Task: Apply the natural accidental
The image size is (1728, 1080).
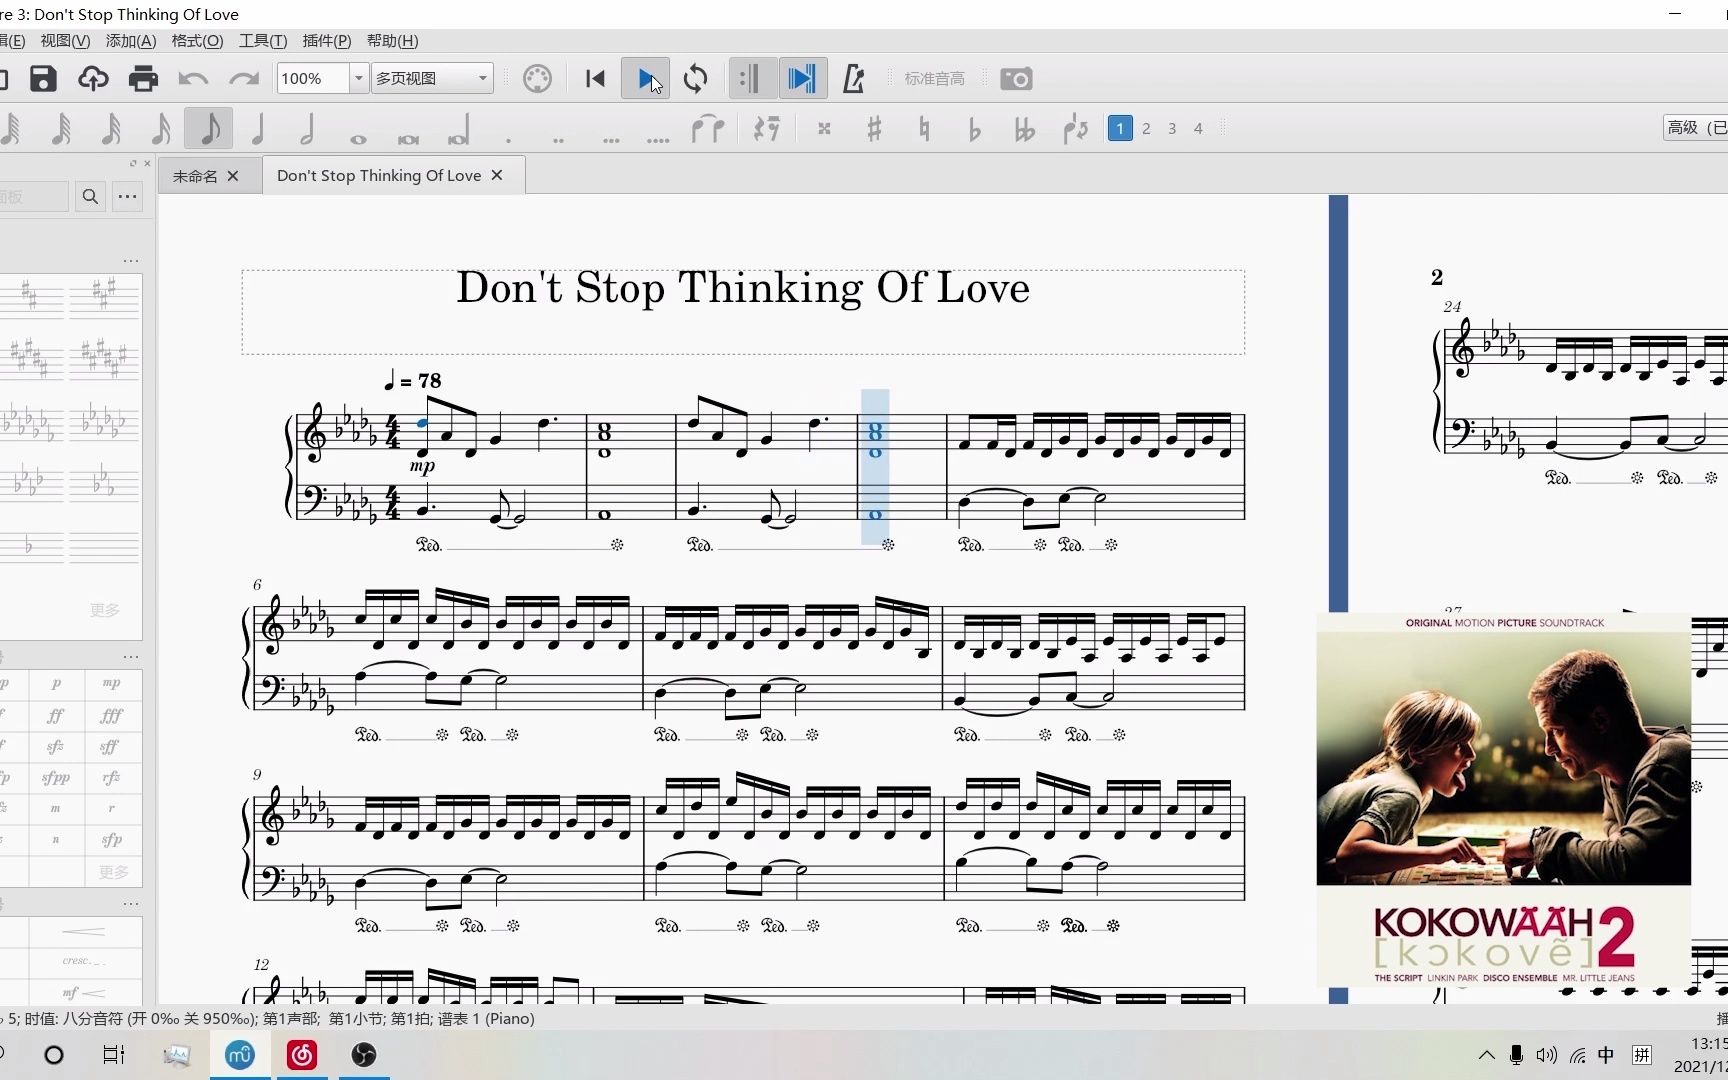Action: tap(924, 129)
